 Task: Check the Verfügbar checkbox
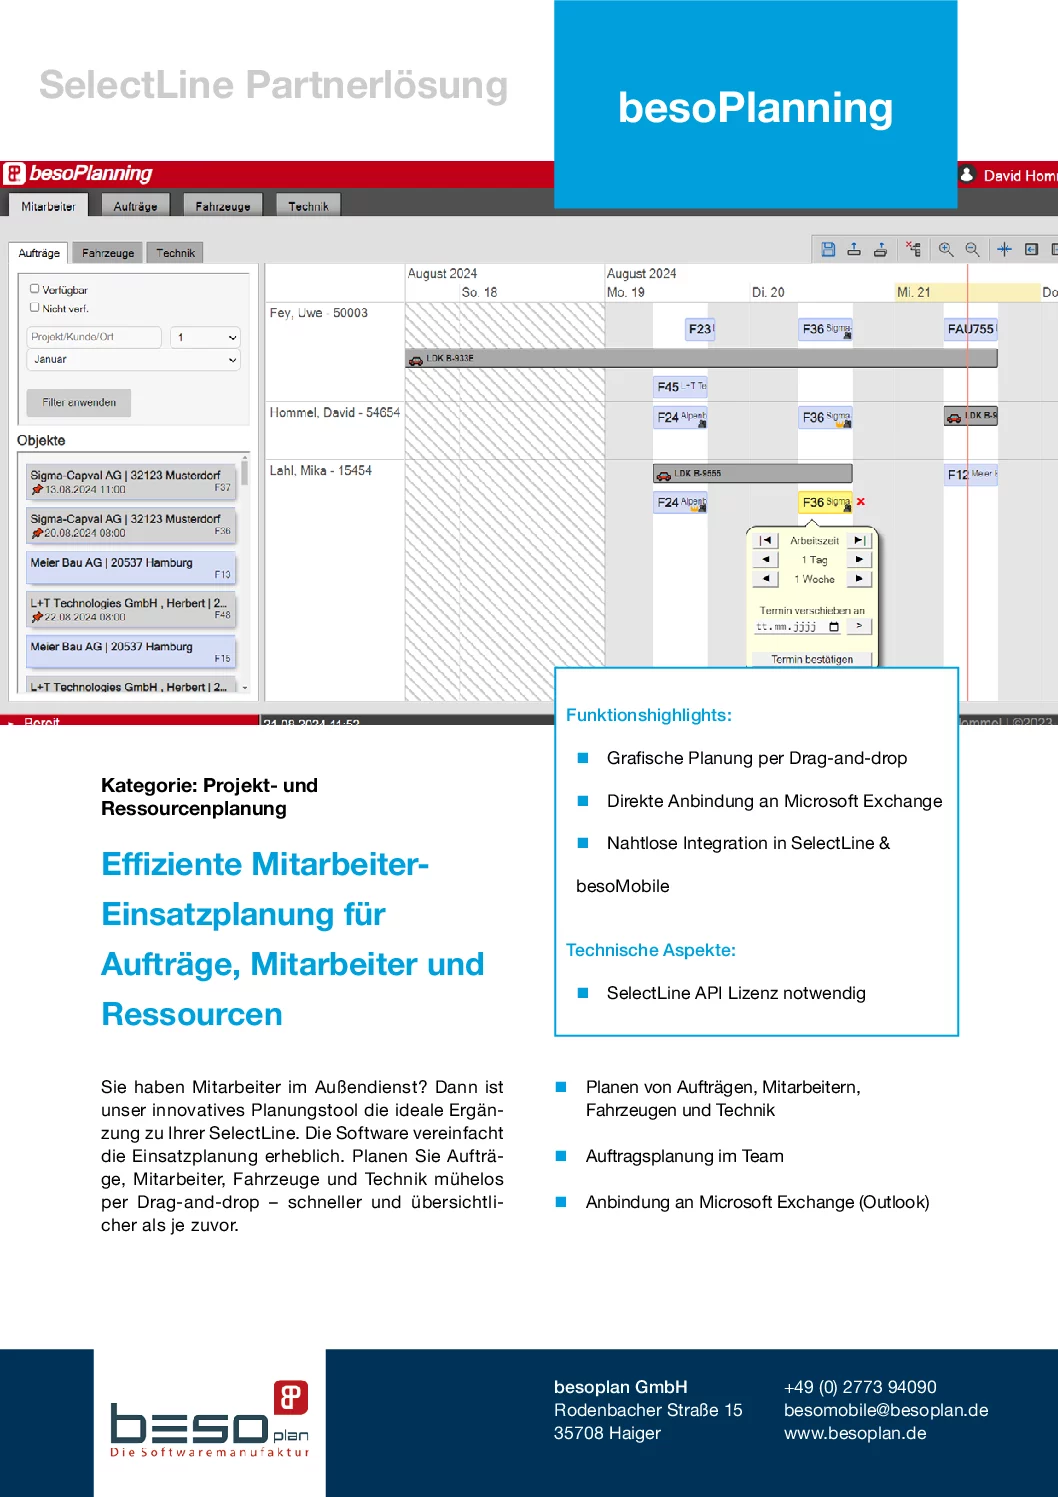point(35,288)
